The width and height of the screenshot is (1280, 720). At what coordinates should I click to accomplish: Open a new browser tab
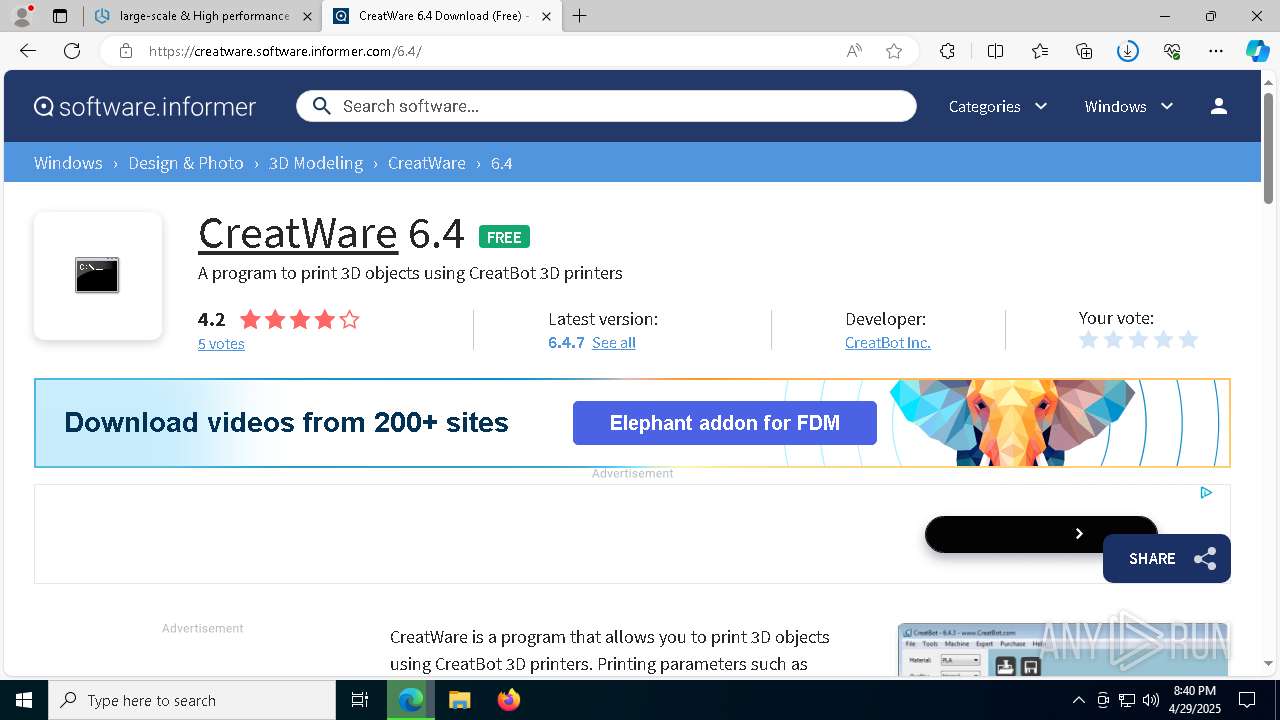(579, 16)
